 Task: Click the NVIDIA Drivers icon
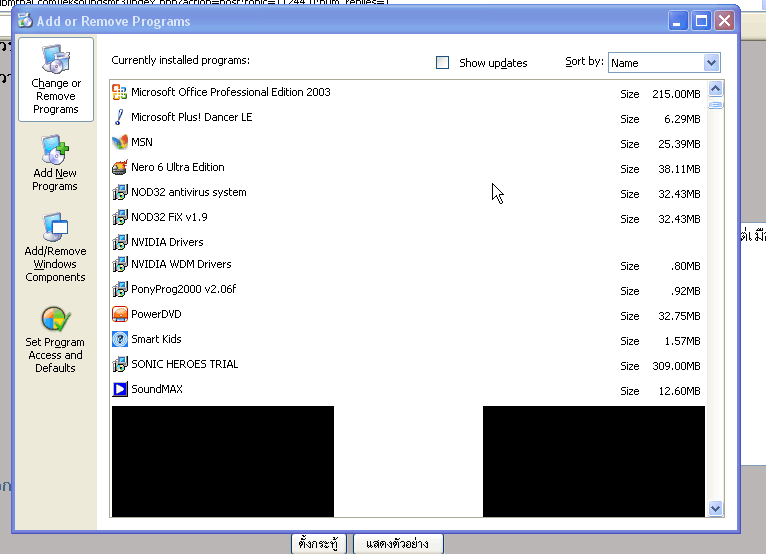tap(120, 242)
